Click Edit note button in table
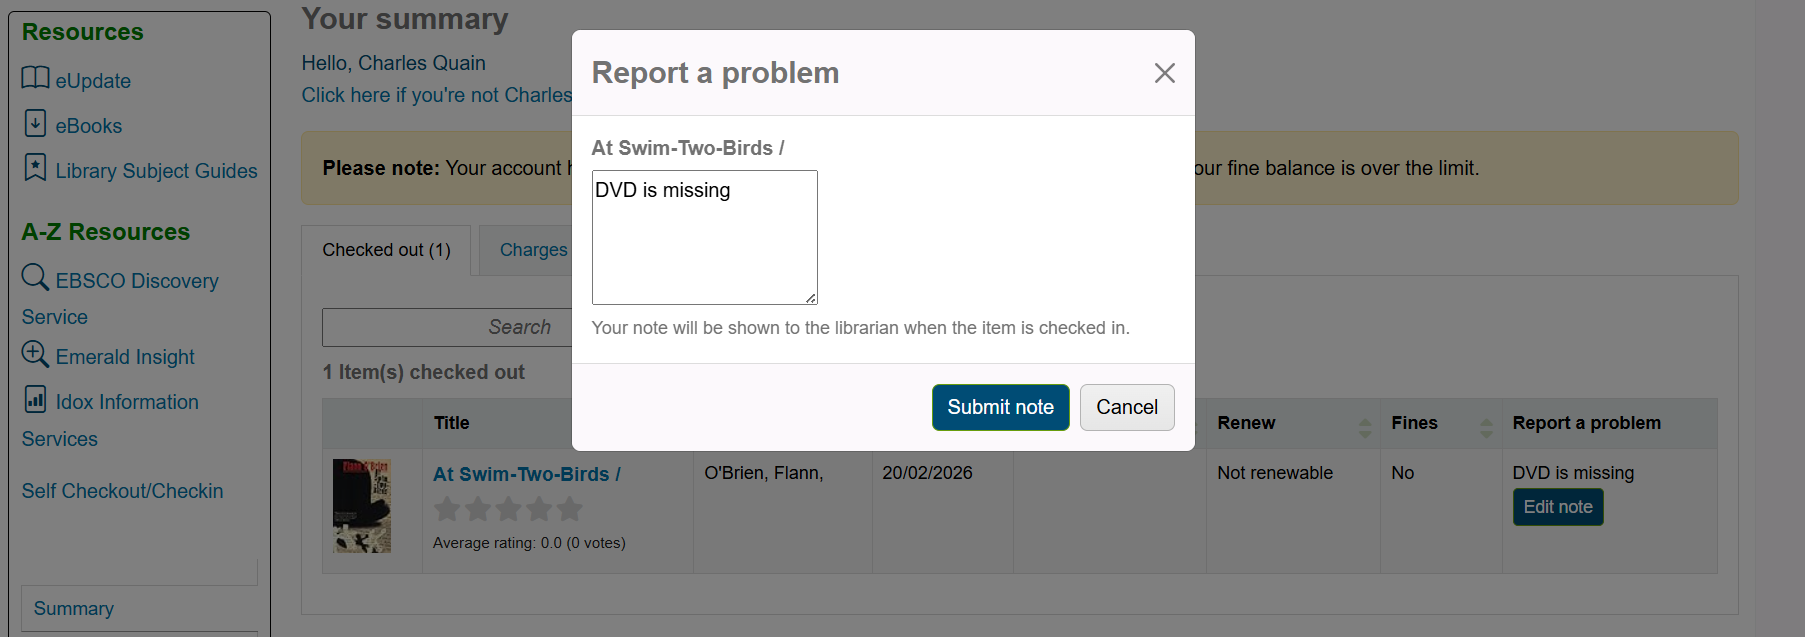1805x637 pixels. click(x=1557, y=507)
